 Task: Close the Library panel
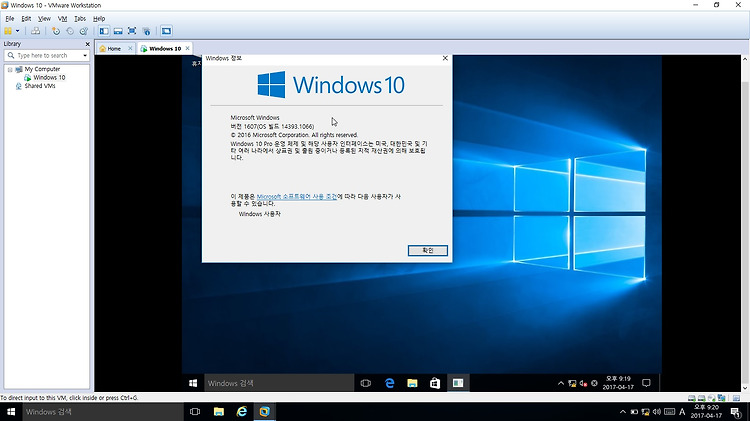[x=87, y=44]
